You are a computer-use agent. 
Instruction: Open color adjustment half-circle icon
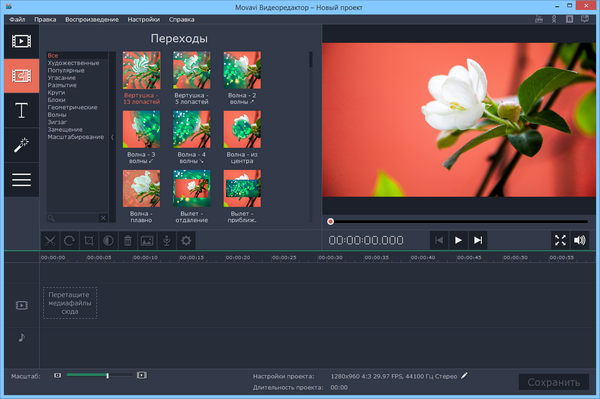tap(108, 241)
